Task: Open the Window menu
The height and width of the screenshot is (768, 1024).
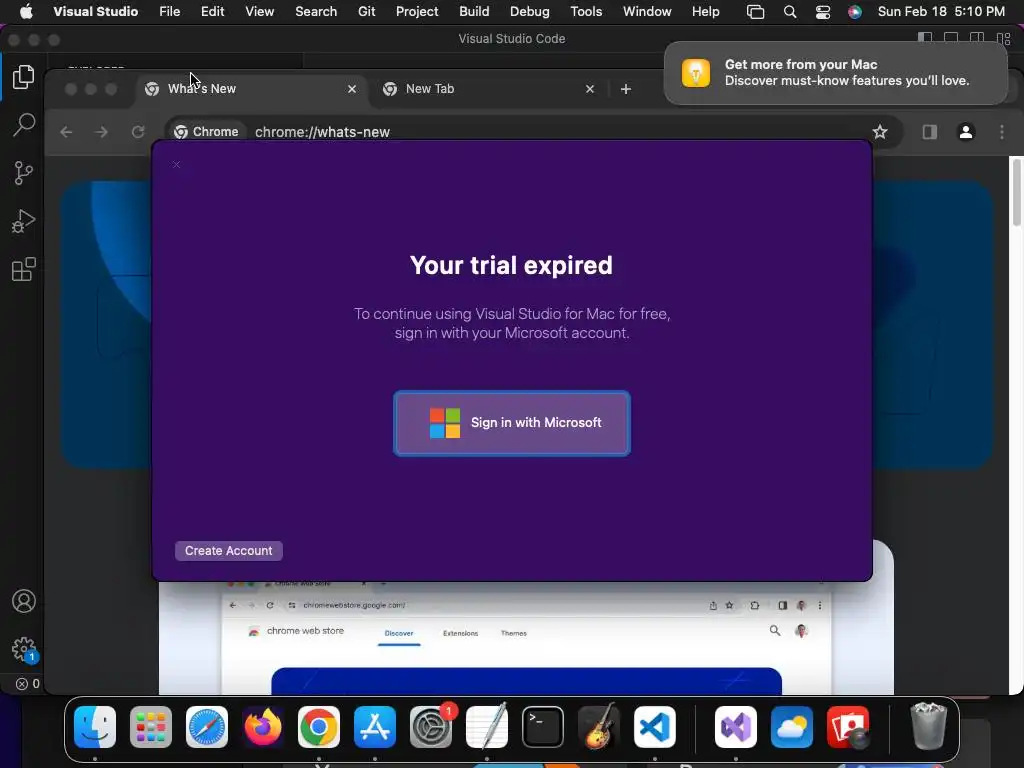Action: [x=647, y=12]
